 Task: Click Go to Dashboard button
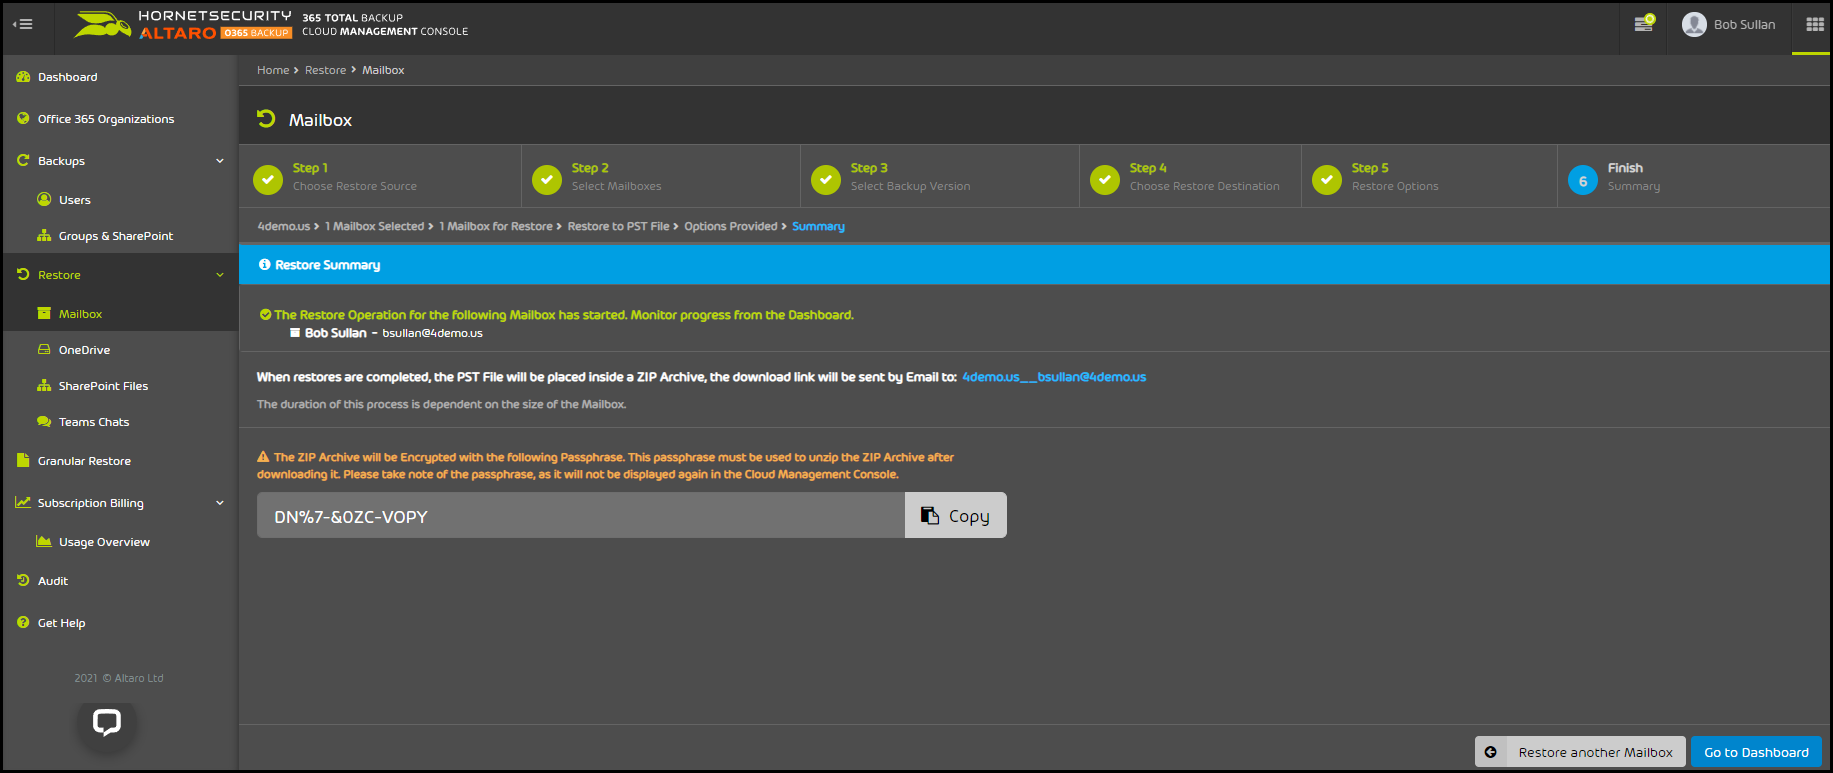click(1756, 752)
